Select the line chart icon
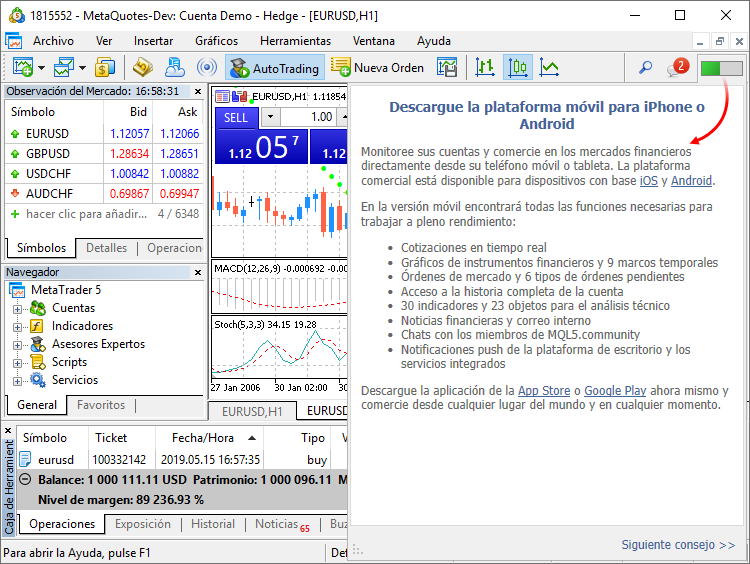This screenshot has height=564, width=750. pos(549,68)
